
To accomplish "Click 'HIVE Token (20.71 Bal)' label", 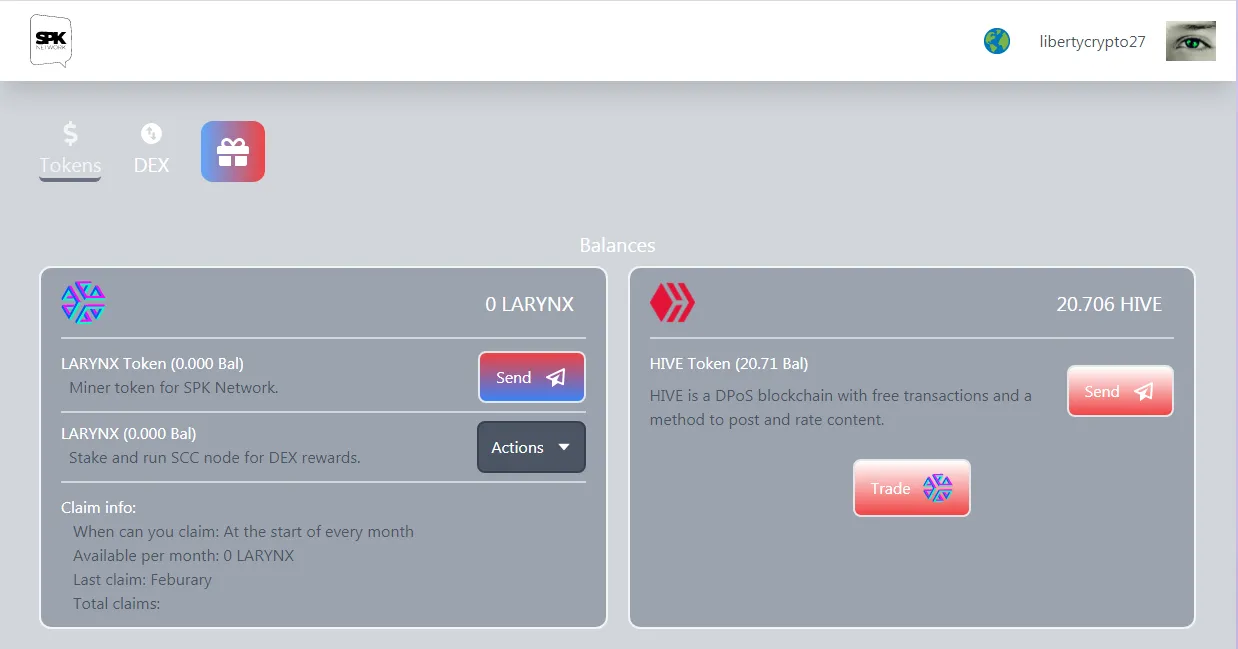I will 729,363.
